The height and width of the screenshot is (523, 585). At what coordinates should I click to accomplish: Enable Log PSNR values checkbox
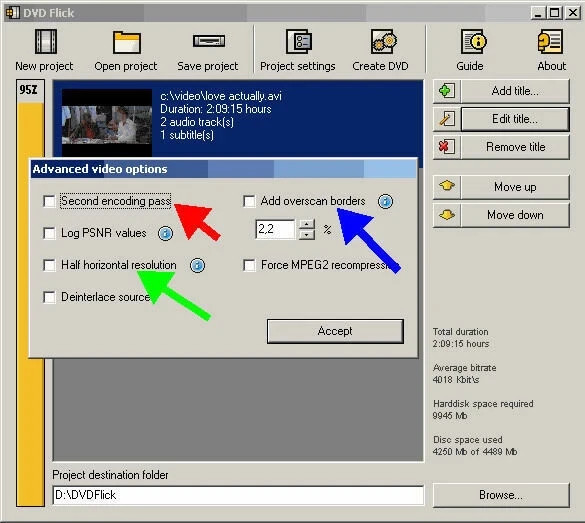[49, 233]
